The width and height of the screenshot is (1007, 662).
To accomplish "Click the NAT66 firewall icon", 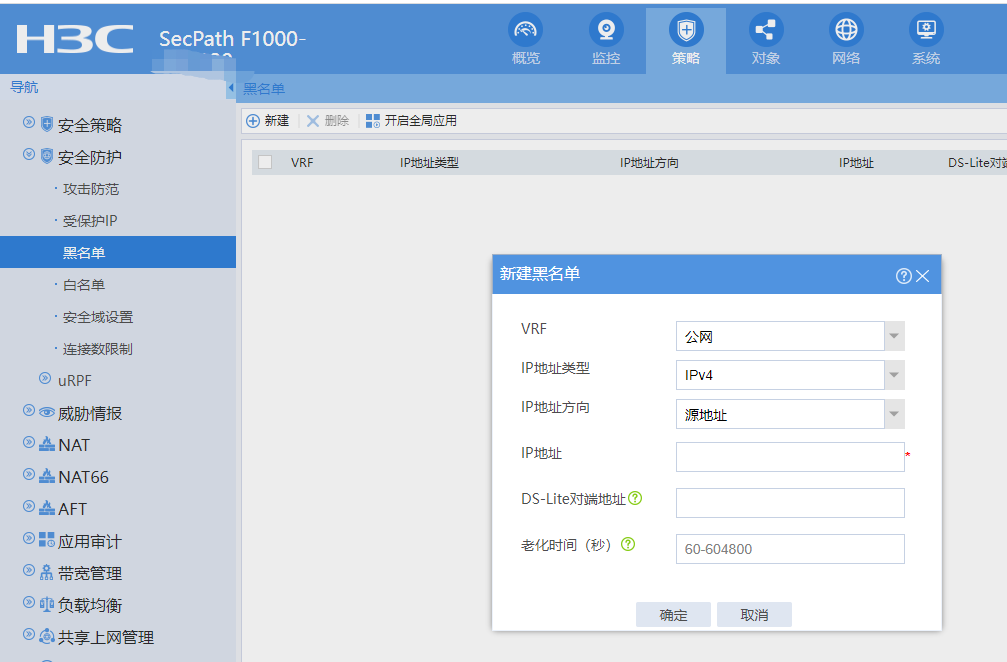I will click(x=47, y=476).
